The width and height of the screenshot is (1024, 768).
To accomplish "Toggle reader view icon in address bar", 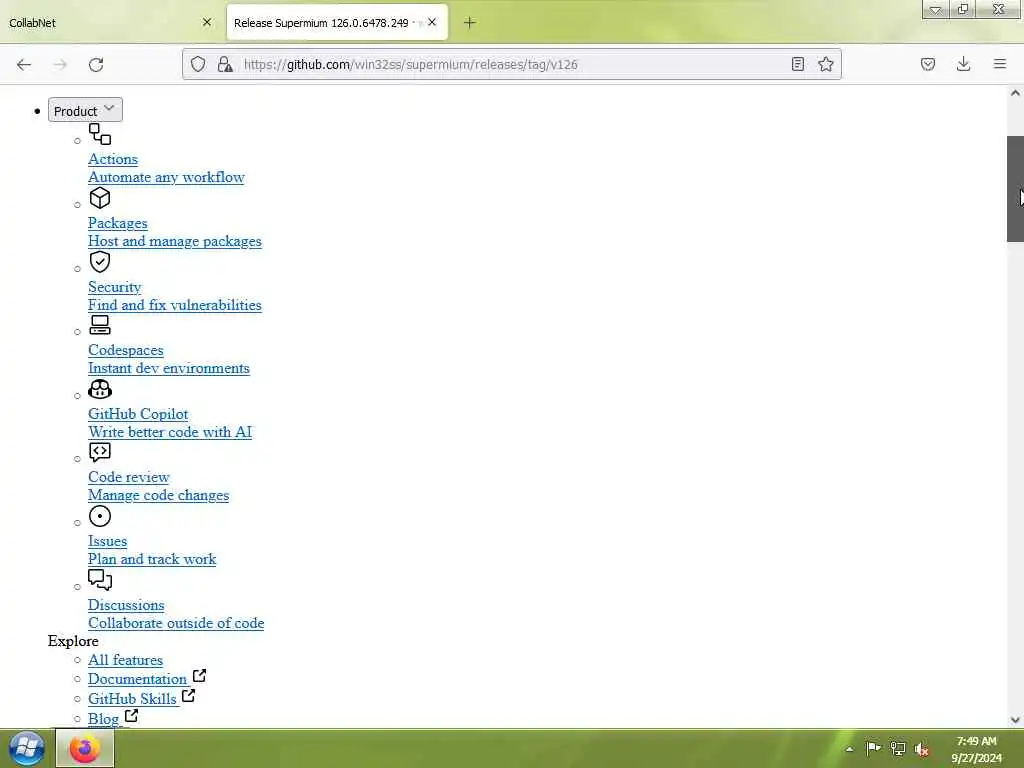I will pos(797,64).
